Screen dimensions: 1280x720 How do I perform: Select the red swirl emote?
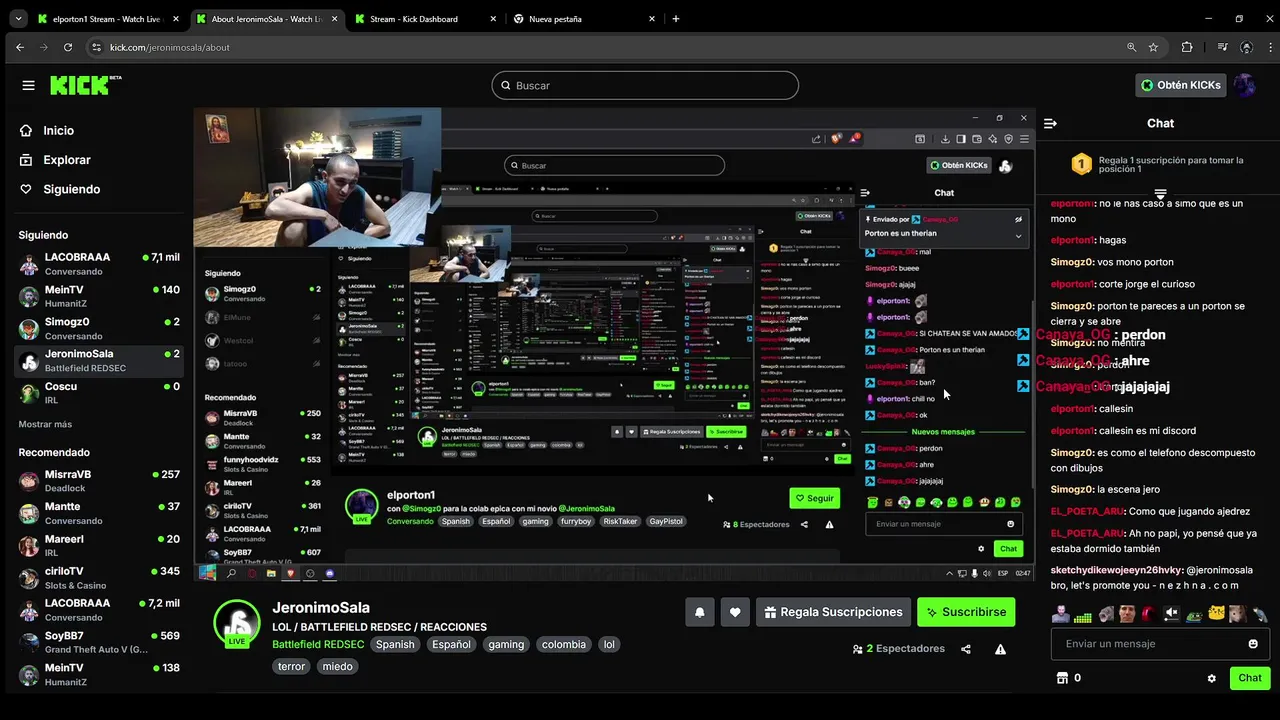point(1149,613)
